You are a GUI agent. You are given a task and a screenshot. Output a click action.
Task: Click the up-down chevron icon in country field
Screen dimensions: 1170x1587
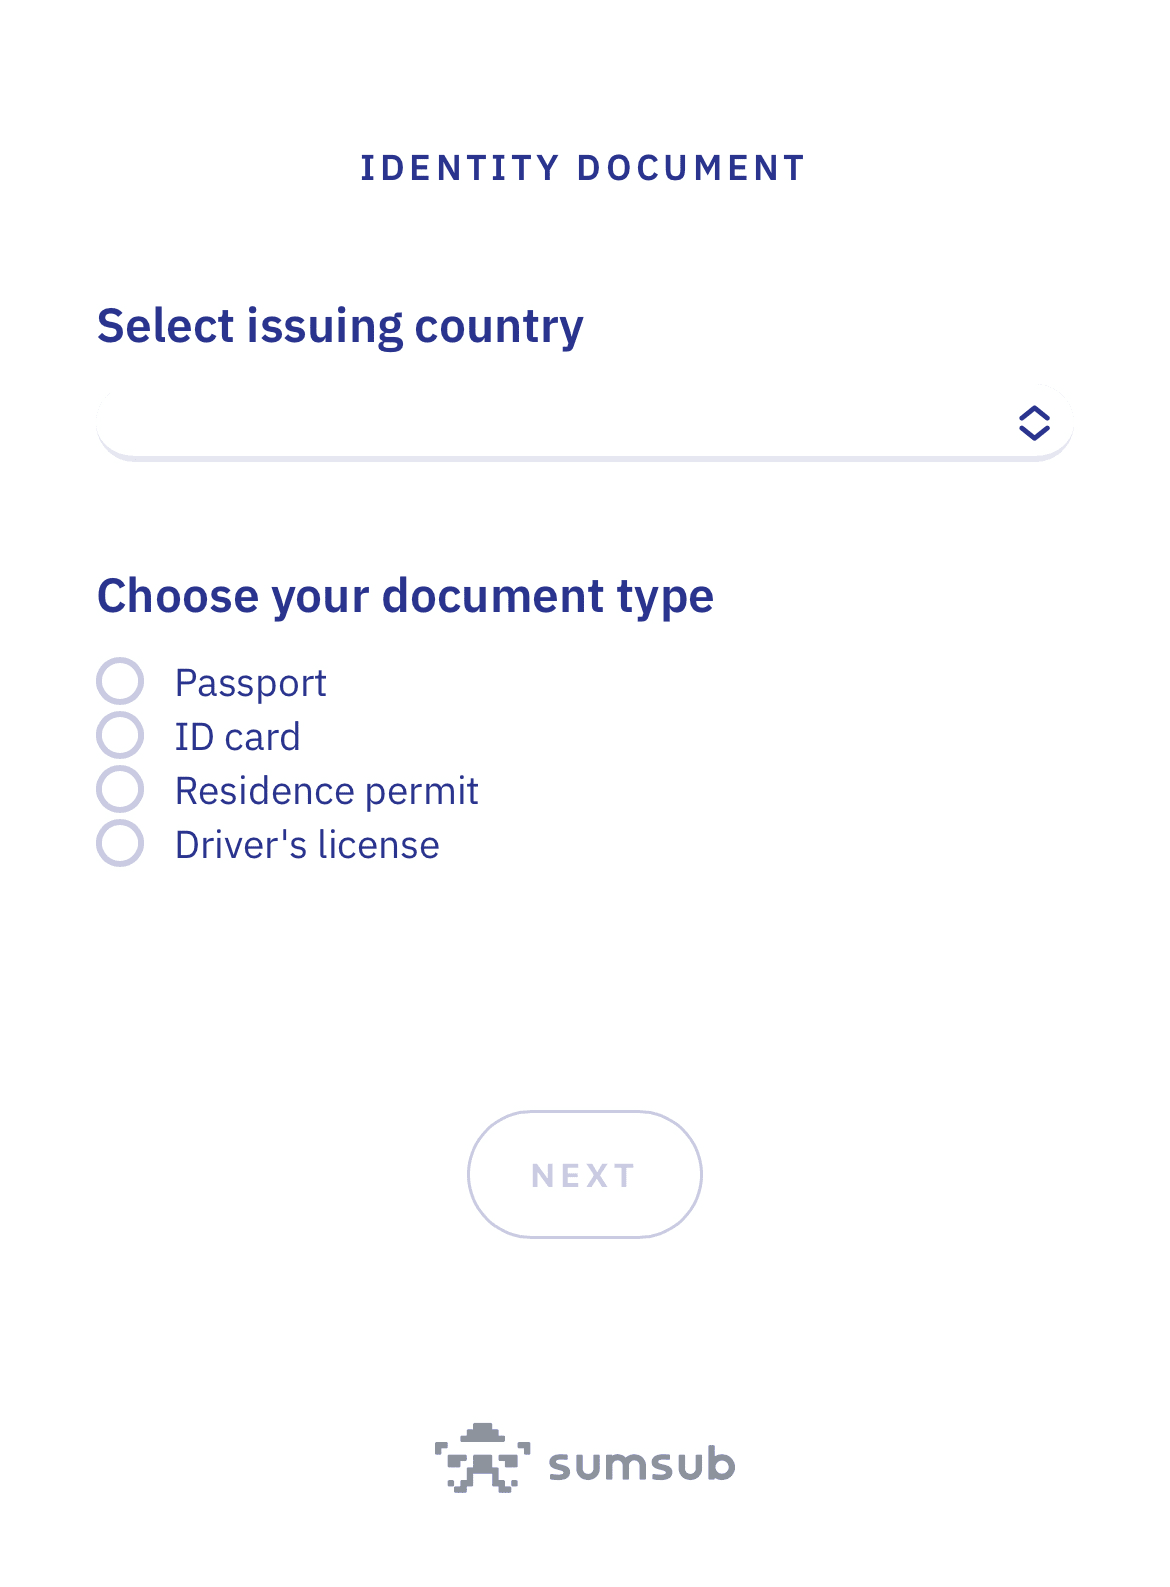pyautogui.click(x=1034, y=423)
